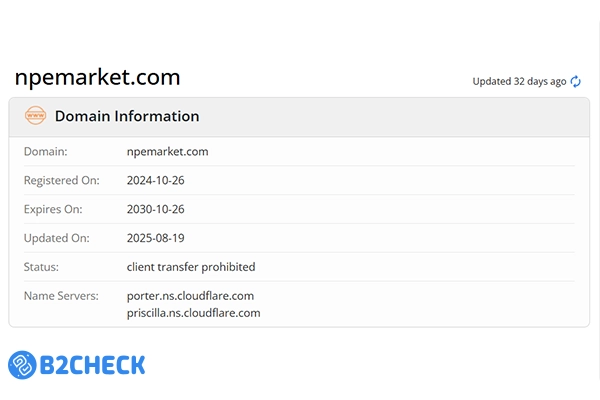
Task: Click the www icon in Domain Information header
Action: click(36, 117)
